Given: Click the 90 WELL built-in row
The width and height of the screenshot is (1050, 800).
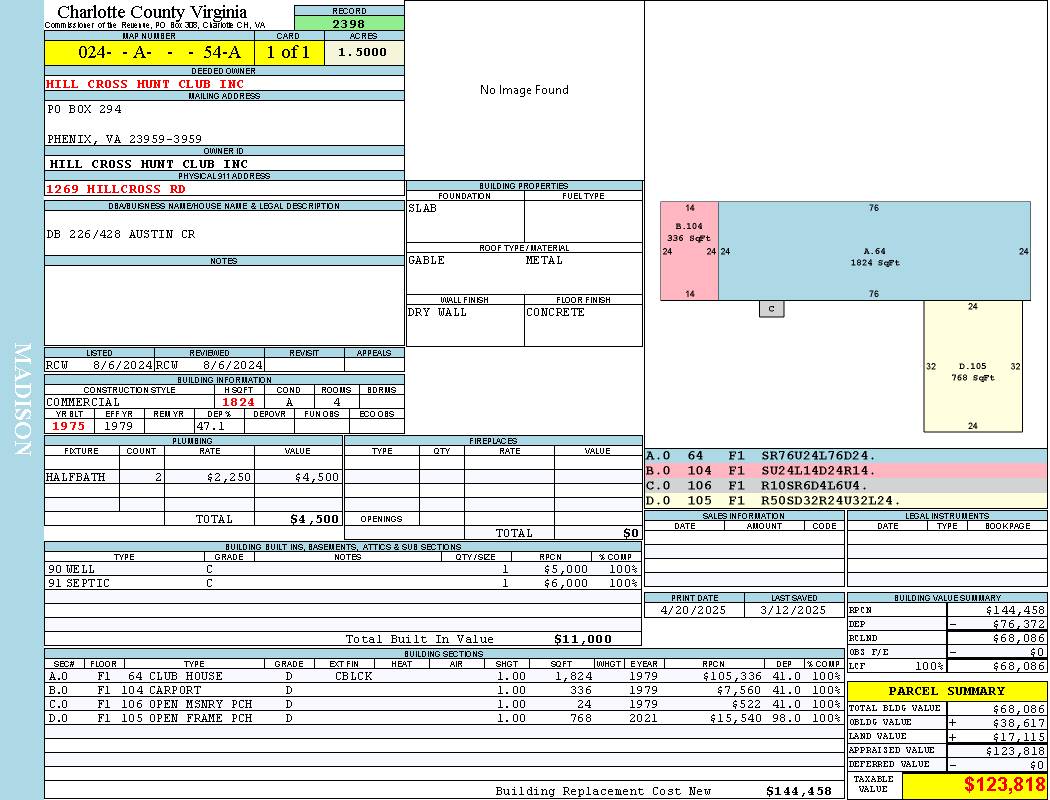Looking at the screenshot, I should pyautogui.click(x=343, y=570).
